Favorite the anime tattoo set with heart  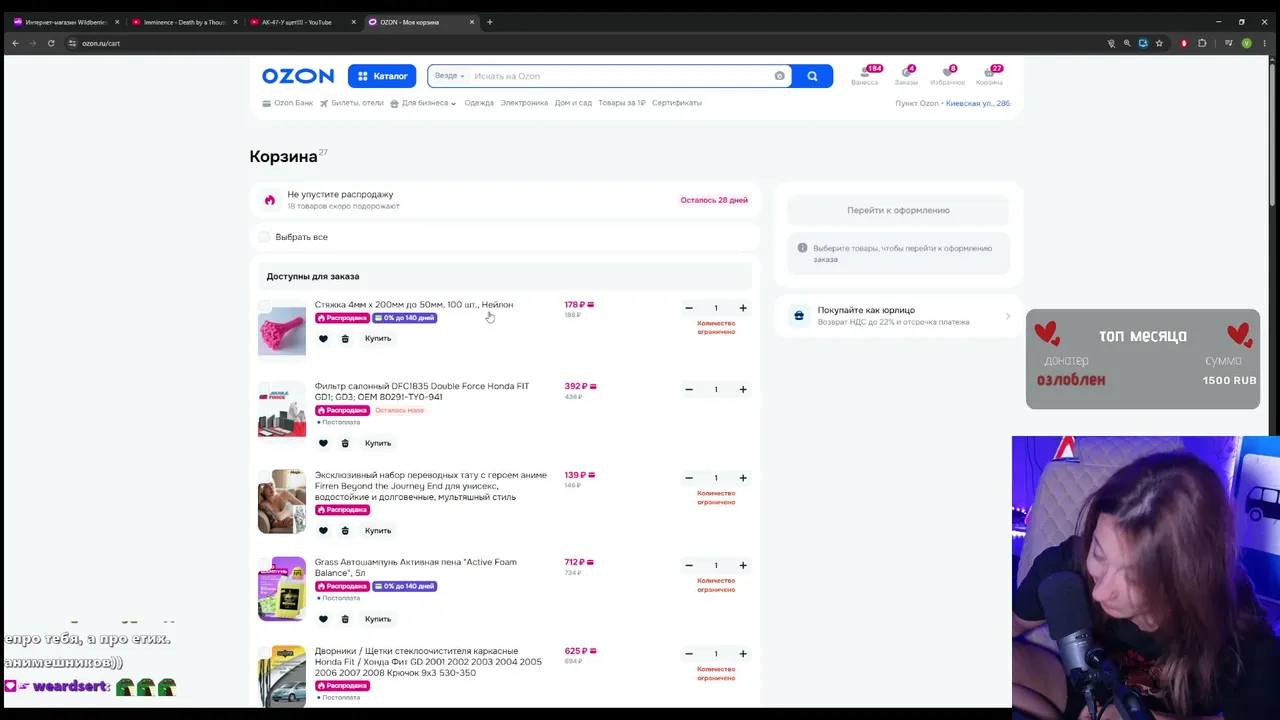point(323,531)
